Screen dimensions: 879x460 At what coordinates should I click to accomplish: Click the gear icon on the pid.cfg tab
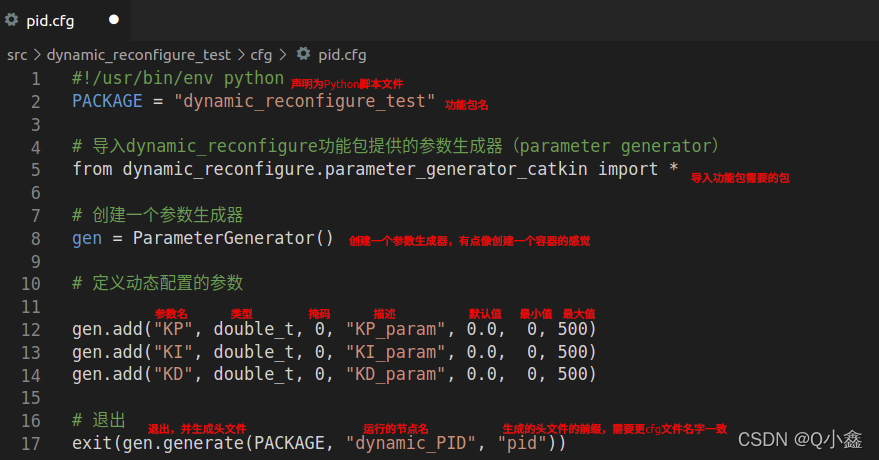[x=12, y=19]
